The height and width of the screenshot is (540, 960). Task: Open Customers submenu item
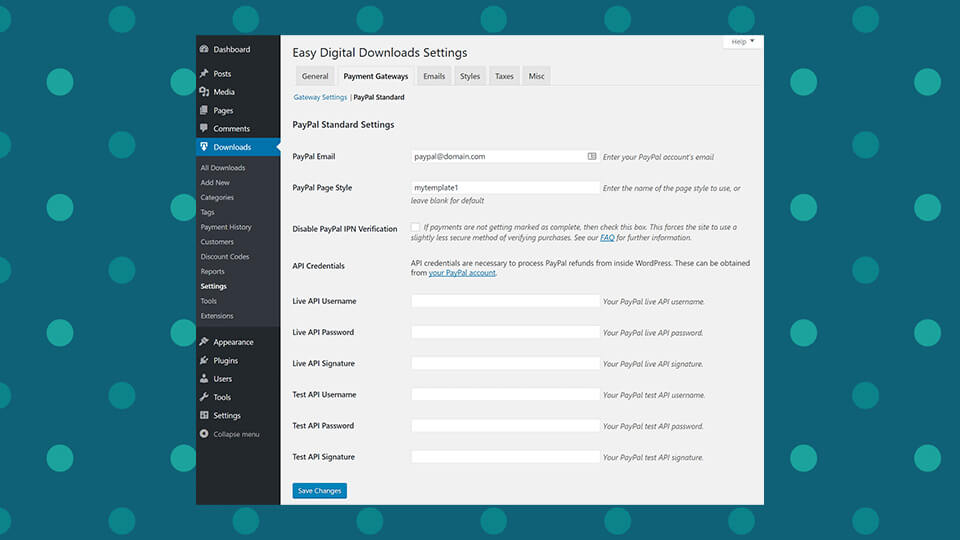coord(217,241)
